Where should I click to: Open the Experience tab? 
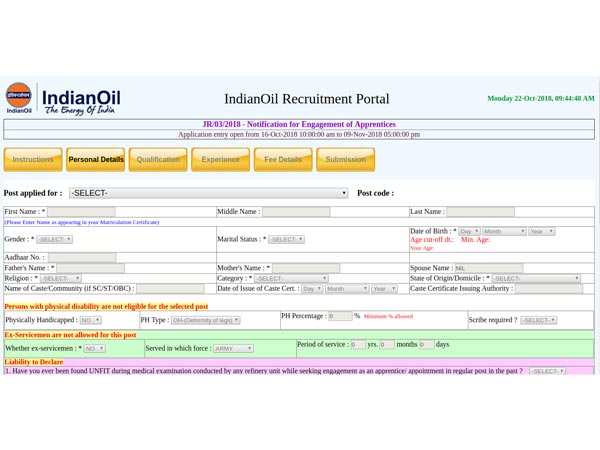220,160
